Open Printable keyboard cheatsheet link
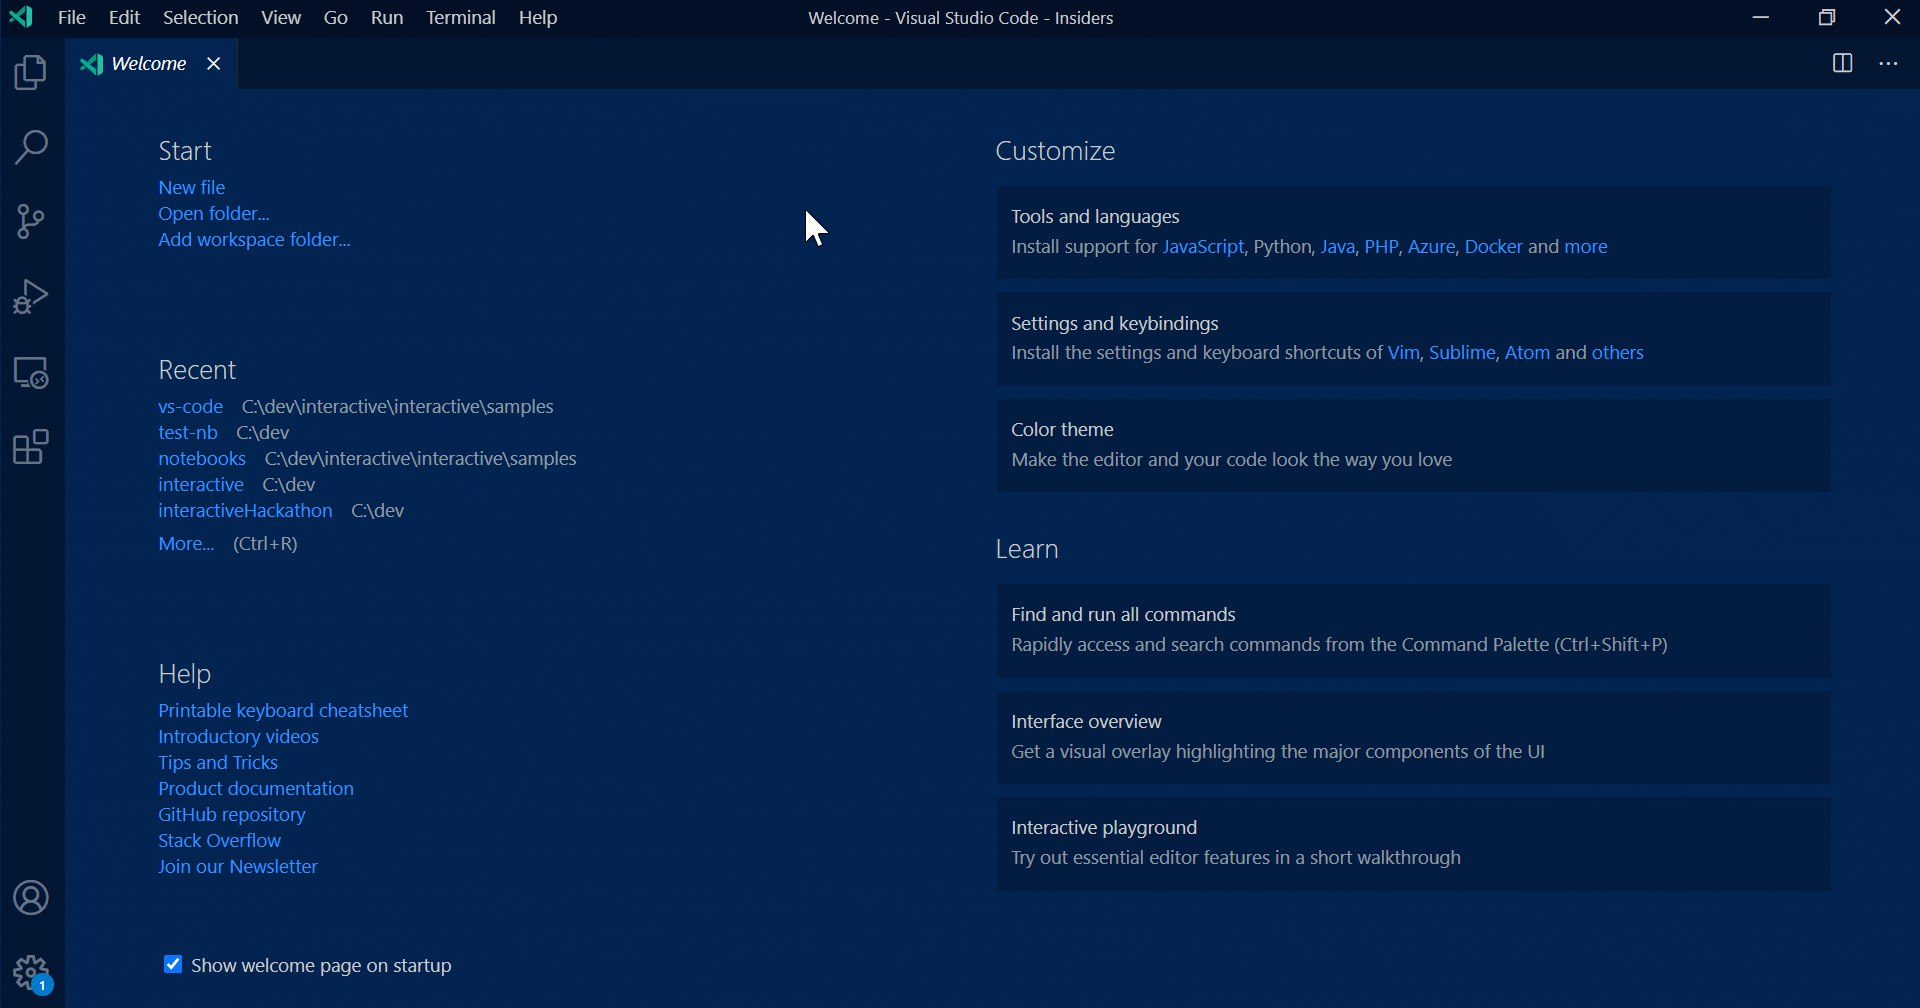1920x1008 pixels. pyautogui.click(x=283, y=711)
